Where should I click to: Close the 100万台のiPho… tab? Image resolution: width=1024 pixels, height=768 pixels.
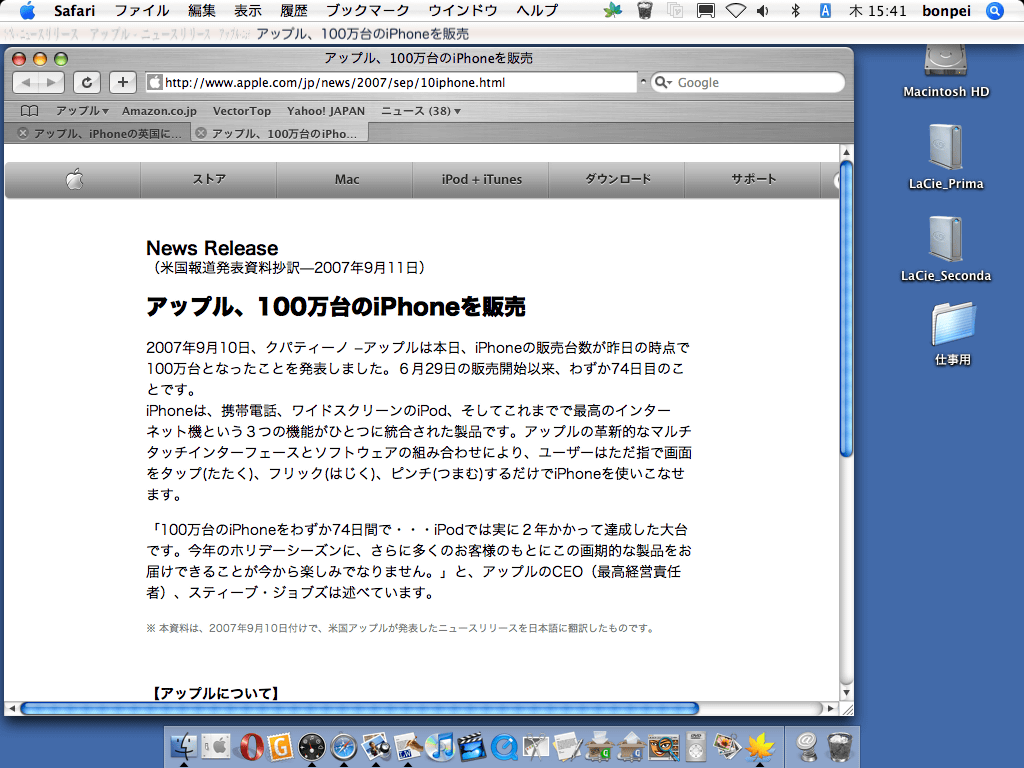click(x=201, y=133)
